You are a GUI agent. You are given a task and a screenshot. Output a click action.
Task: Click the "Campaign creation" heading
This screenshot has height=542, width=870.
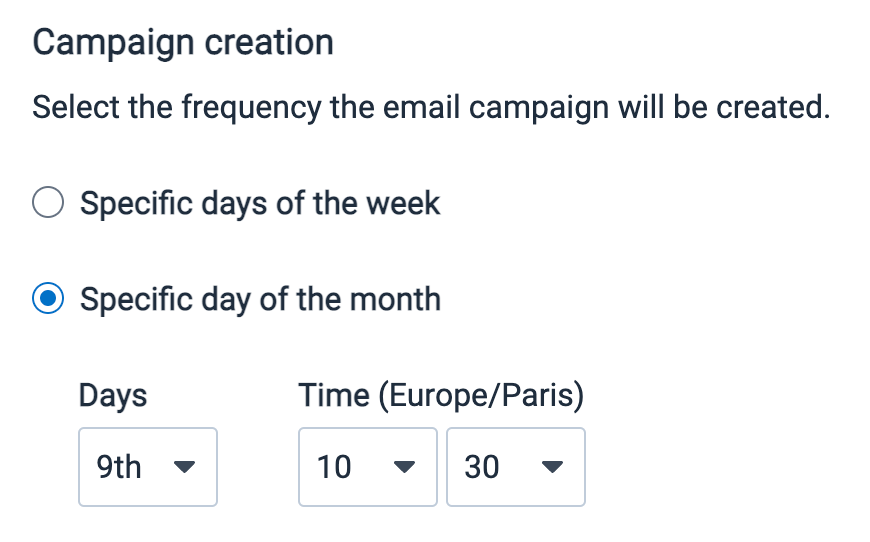click(183, 43)
